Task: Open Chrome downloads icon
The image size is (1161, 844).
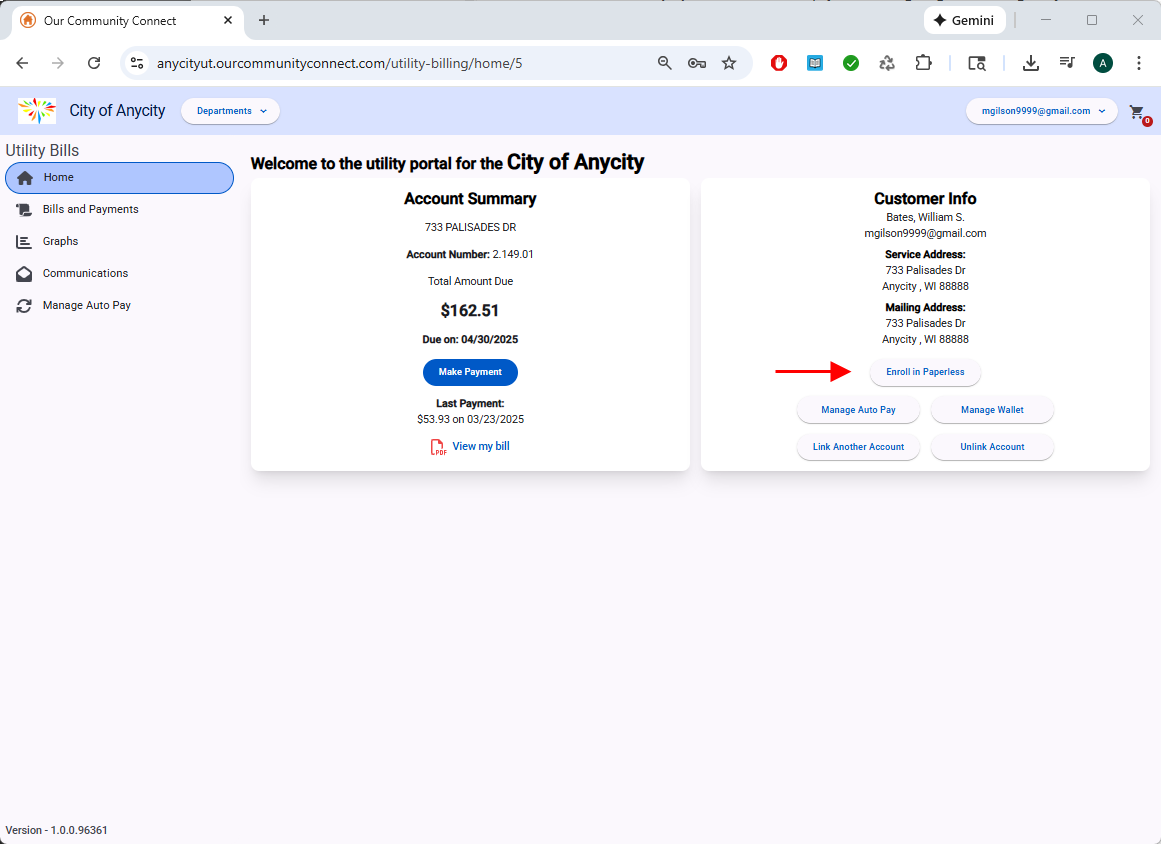Action: pyautogui.click(x=1031, y=63)
